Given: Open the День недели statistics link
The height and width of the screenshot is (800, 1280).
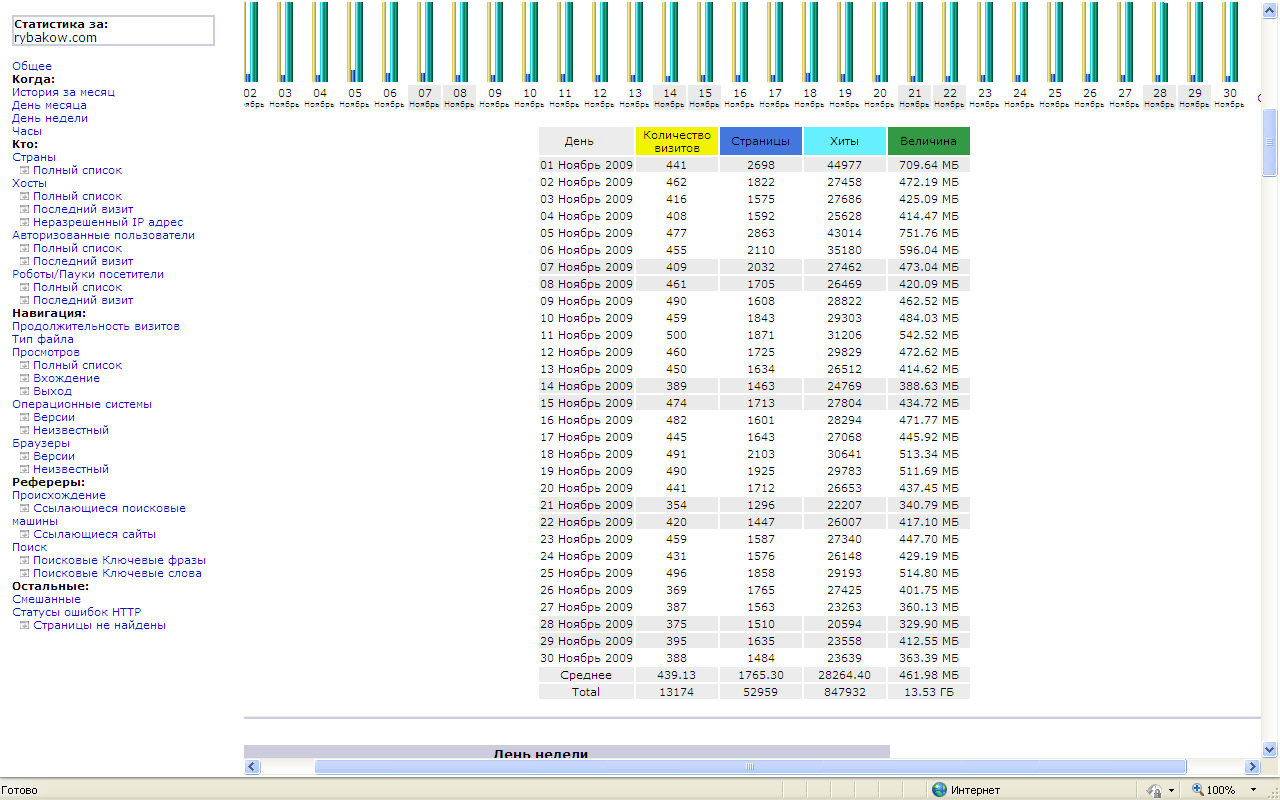Looking at the screenshot, I should click(x=50, y=118).
